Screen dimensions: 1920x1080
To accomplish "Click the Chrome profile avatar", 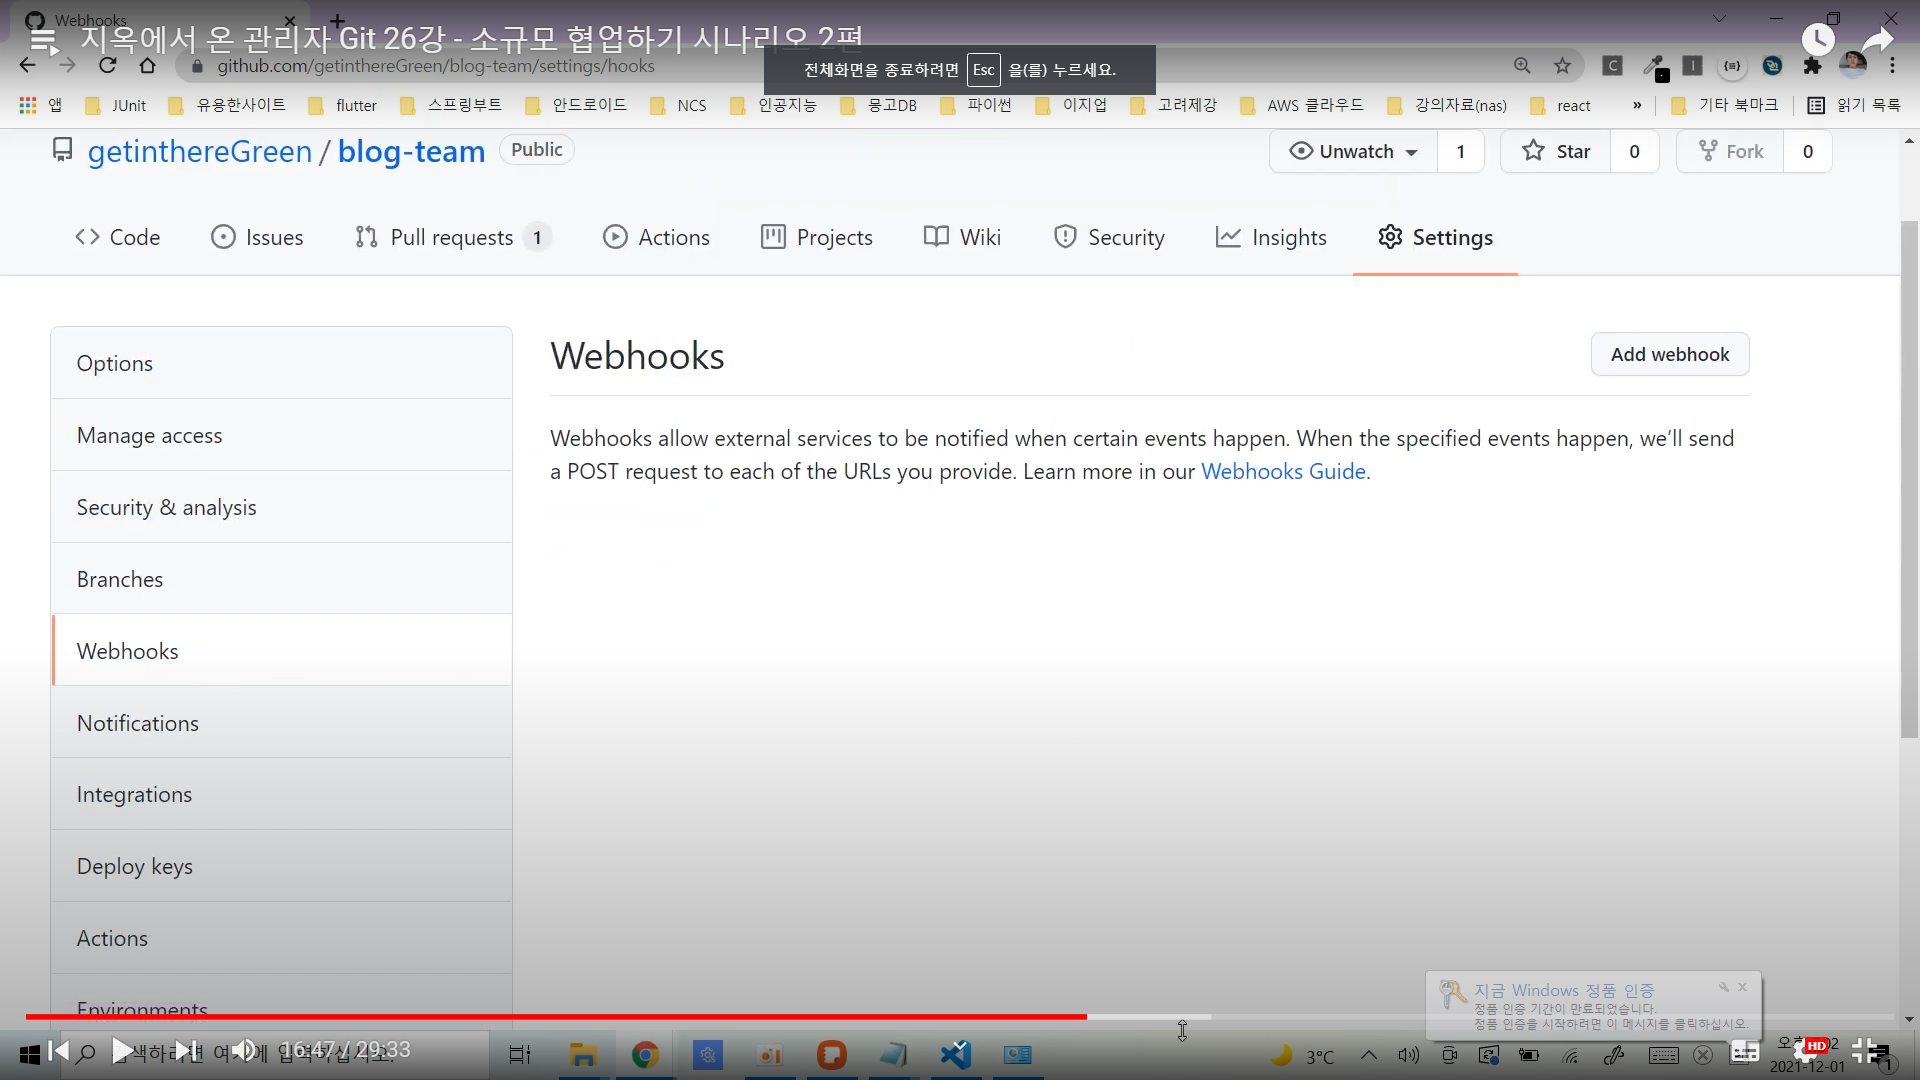I will pos(1853,66).
